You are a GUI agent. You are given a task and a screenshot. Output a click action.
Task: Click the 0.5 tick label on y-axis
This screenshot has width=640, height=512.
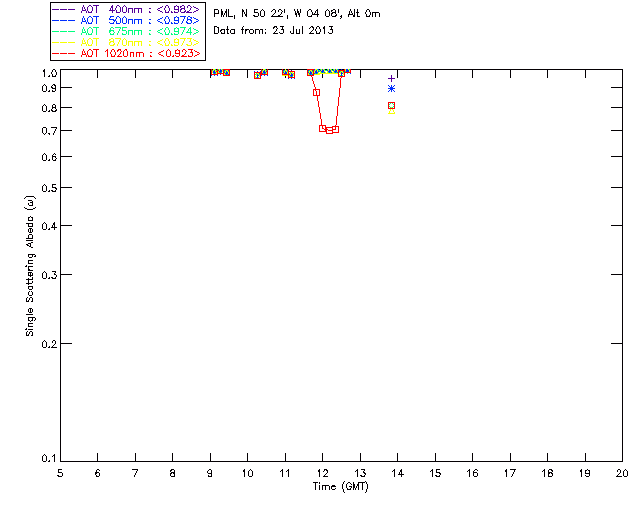point(49,188)
